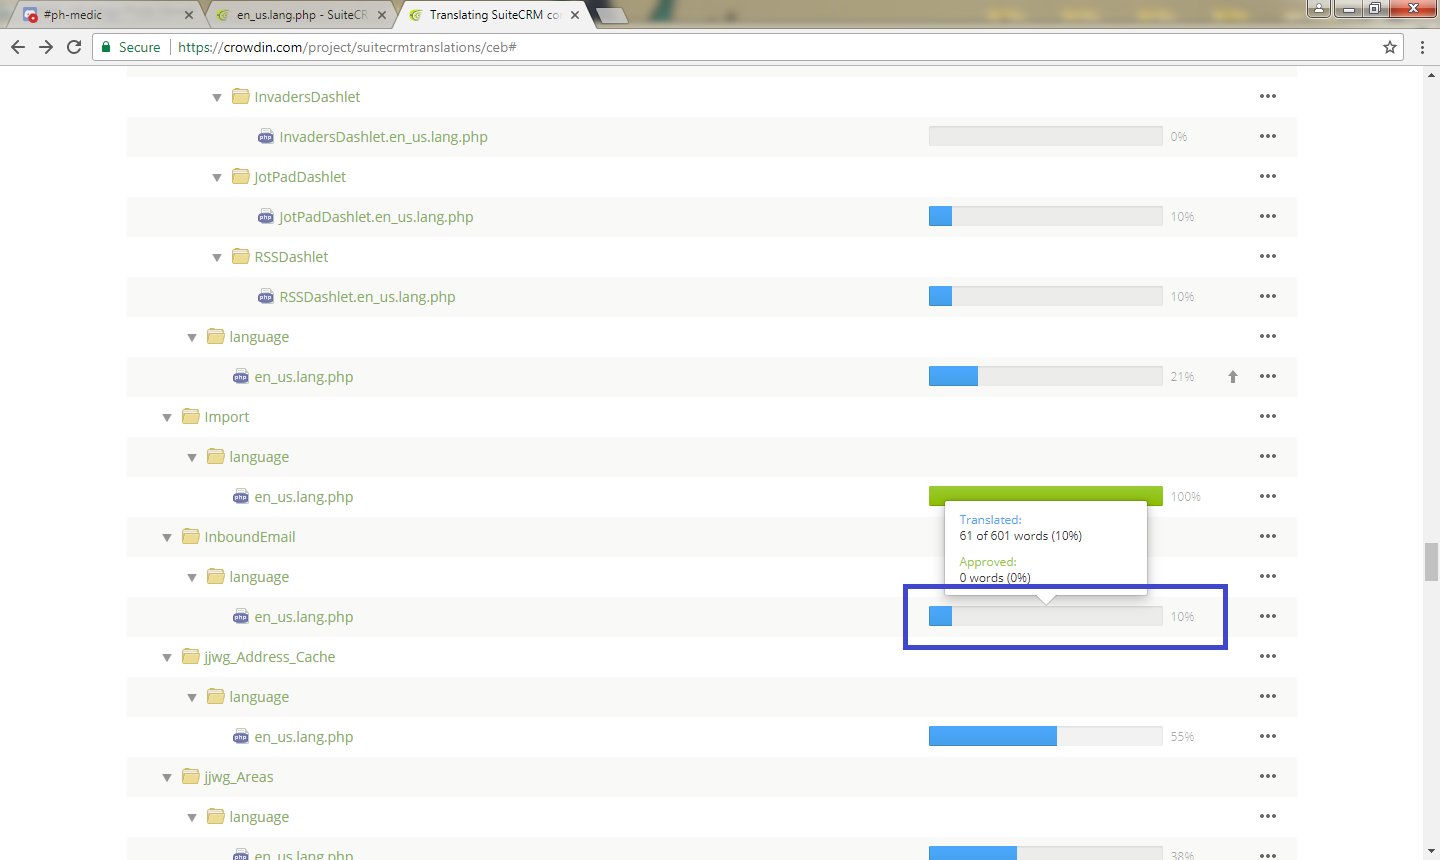Open the en_us.lang.php file at 55%
Viewport: 1440px width, 860px height.
304,737
